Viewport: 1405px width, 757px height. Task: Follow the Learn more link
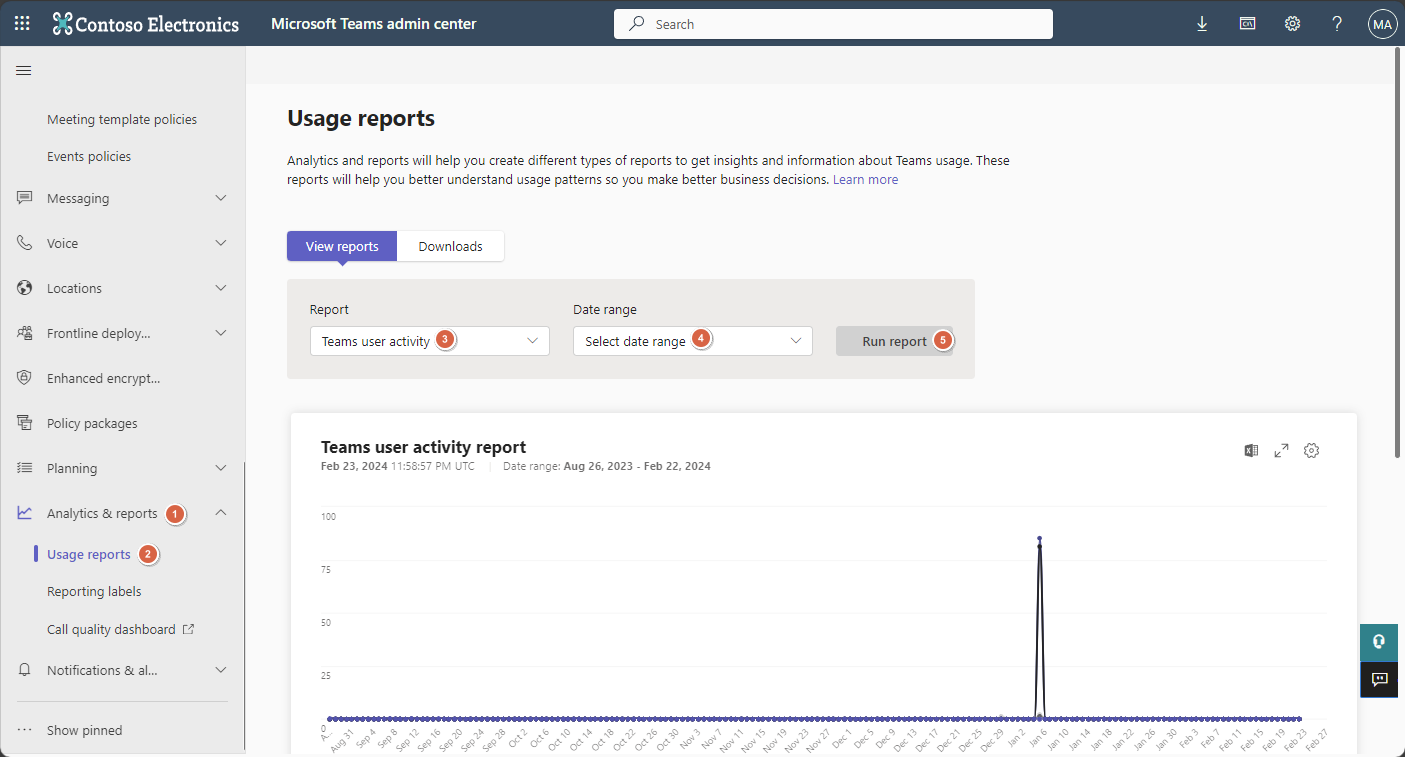coord(865,180)
